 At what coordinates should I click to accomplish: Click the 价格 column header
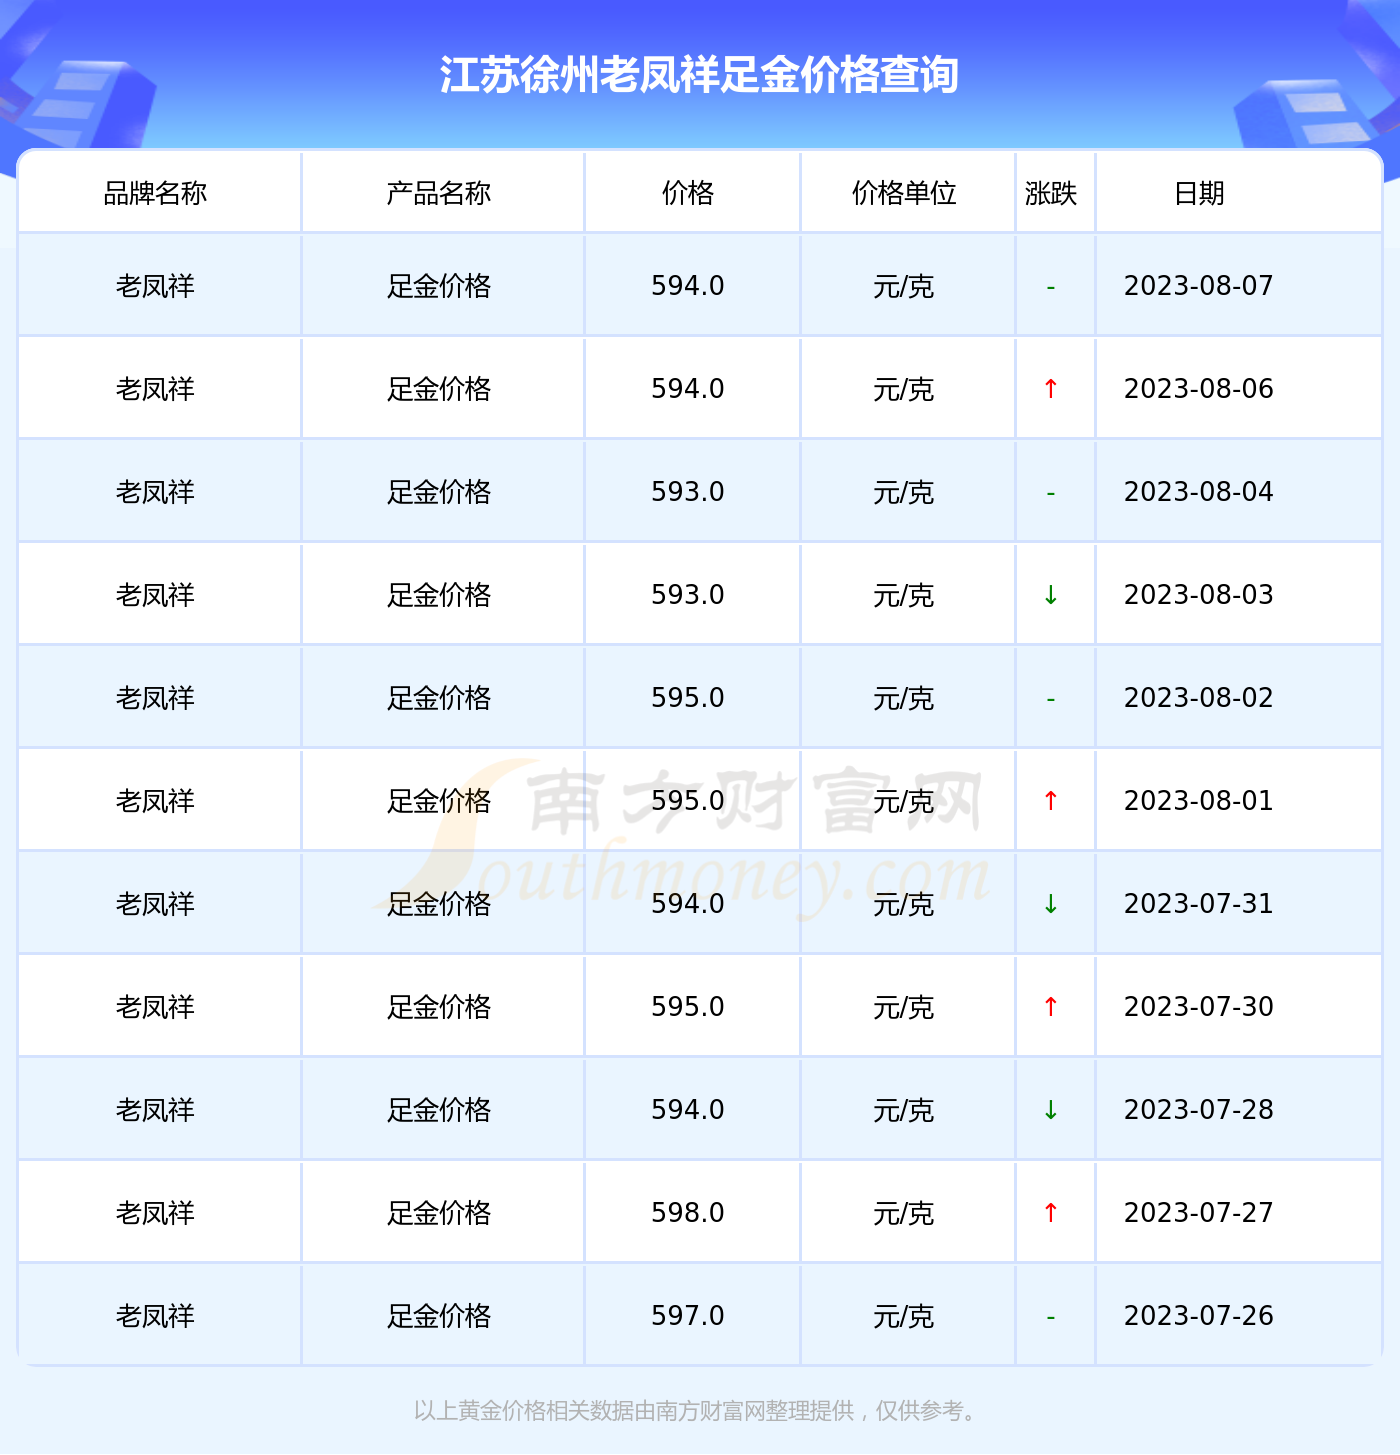[688, 193]
